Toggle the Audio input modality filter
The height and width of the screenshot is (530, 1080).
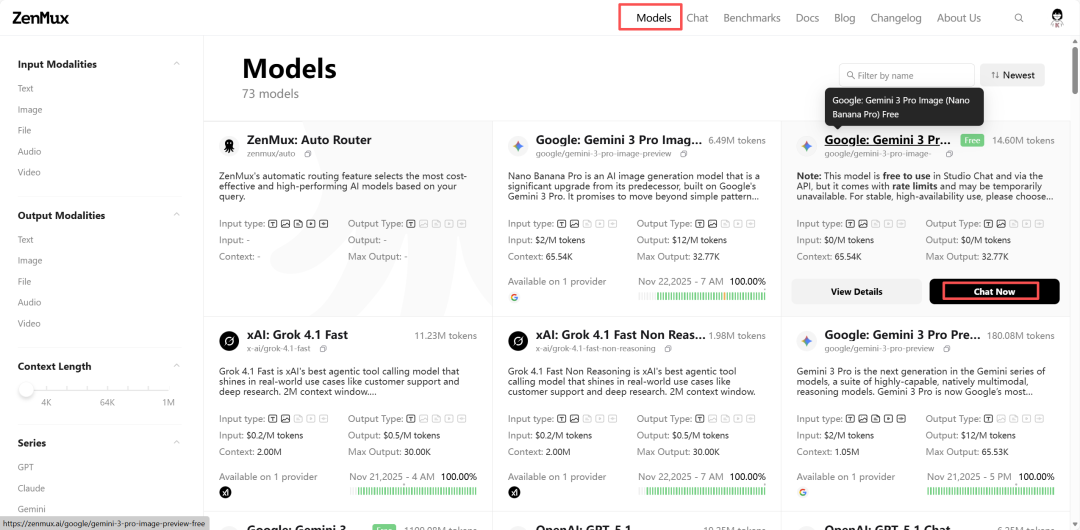29,152
